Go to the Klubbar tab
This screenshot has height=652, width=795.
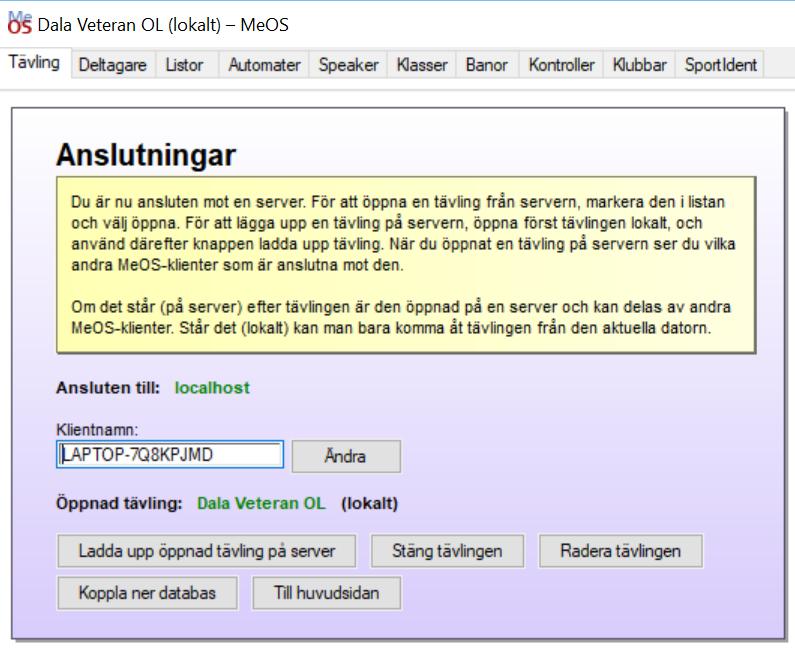[639, 65]
